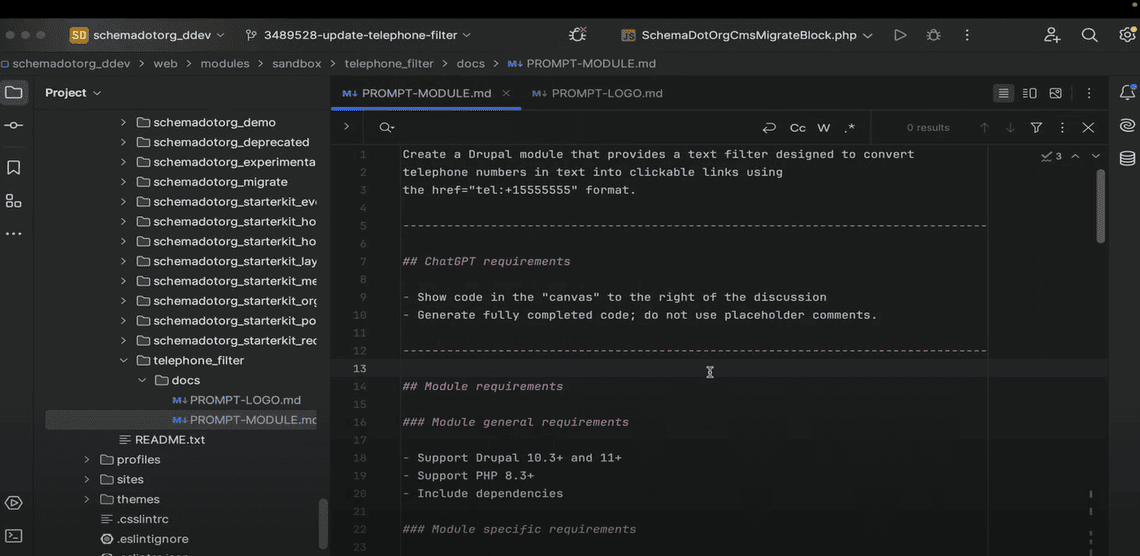The image size is (1140, 556).
Task: Open the Terminal tool window icon
Action: tap(14, 536)
